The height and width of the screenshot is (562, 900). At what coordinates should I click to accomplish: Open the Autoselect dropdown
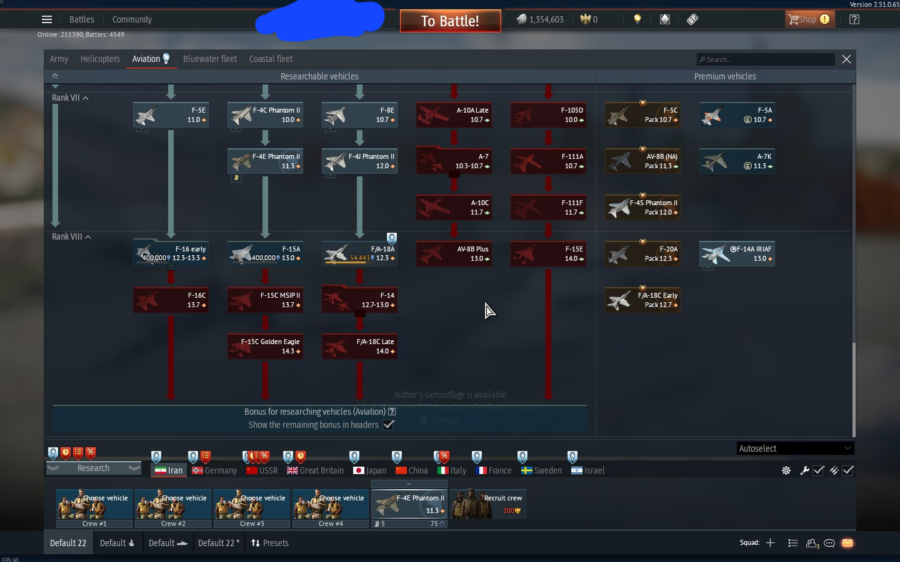(x=795, y=448)
